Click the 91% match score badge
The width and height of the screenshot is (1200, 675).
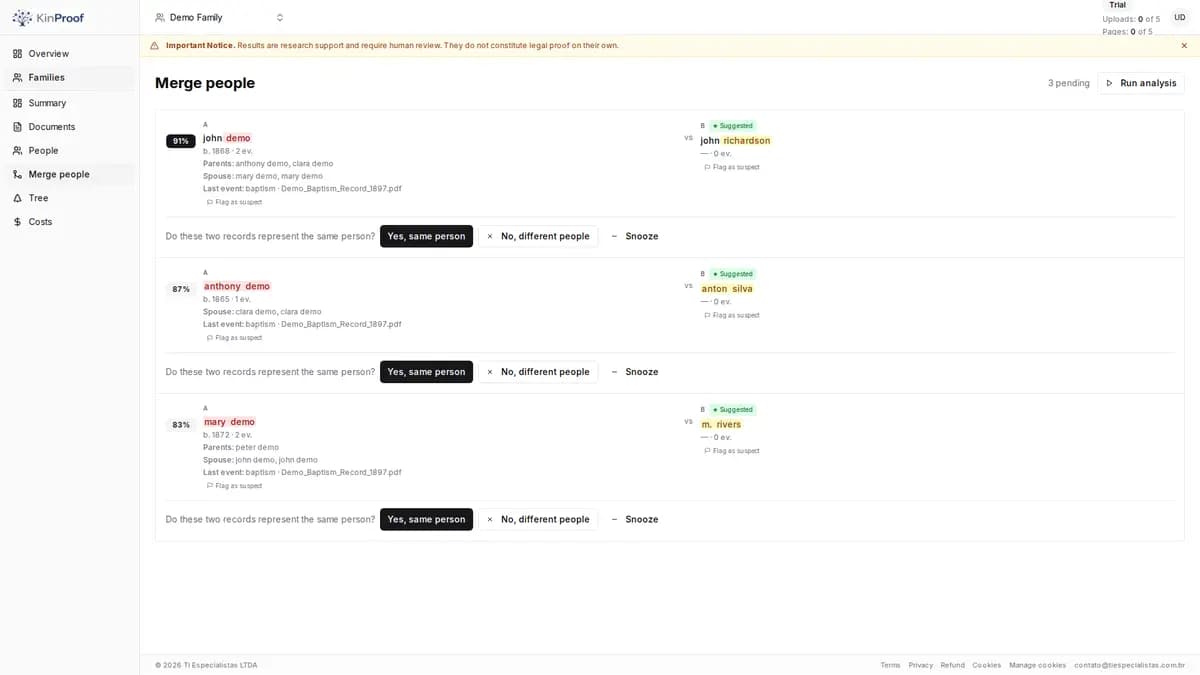[181, 141]
